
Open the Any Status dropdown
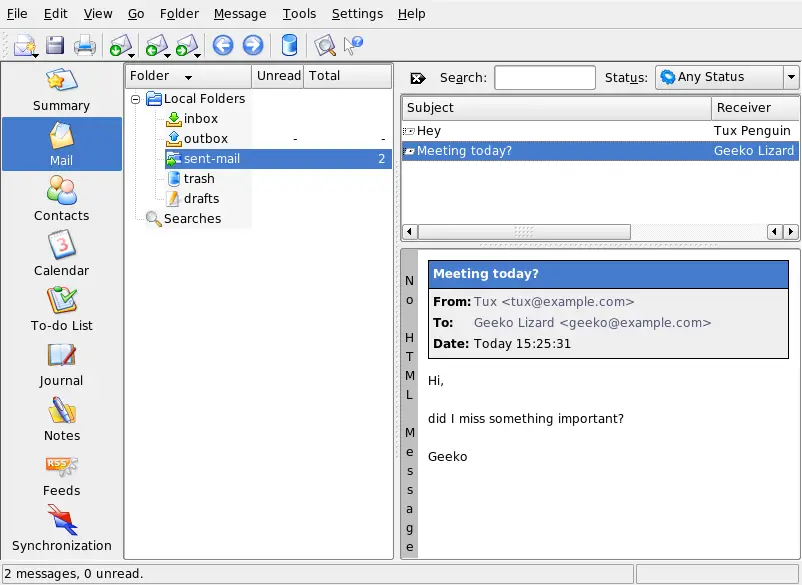726,78
